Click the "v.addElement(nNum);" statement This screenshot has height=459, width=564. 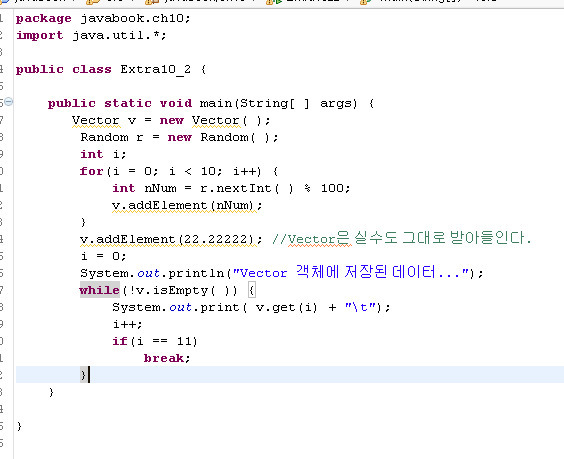coord(187,206)
